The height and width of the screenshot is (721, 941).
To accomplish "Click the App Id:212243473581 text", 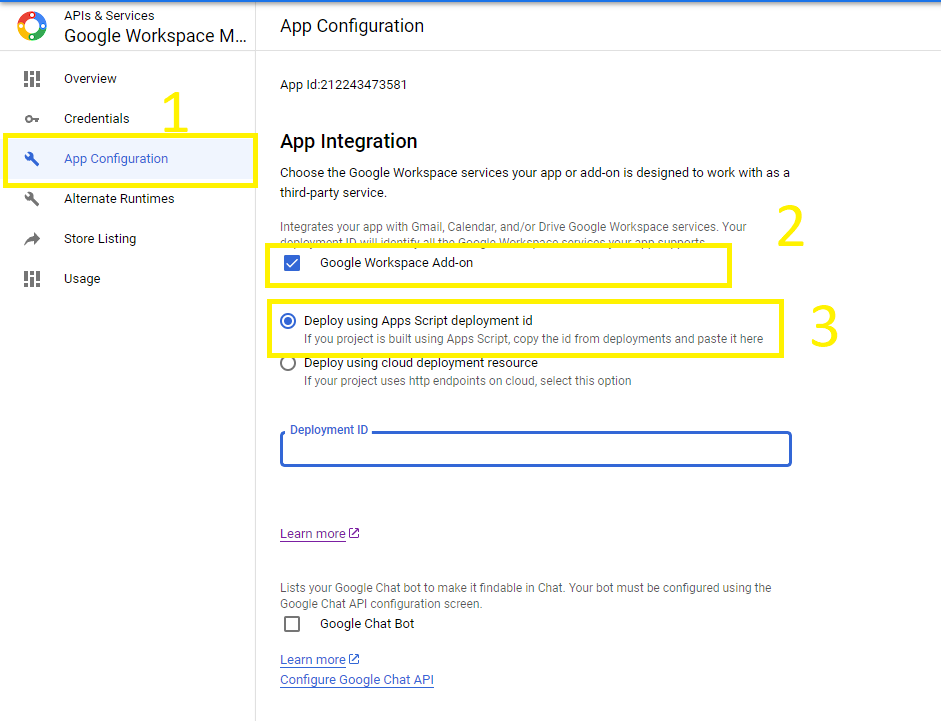I will 343,85.
